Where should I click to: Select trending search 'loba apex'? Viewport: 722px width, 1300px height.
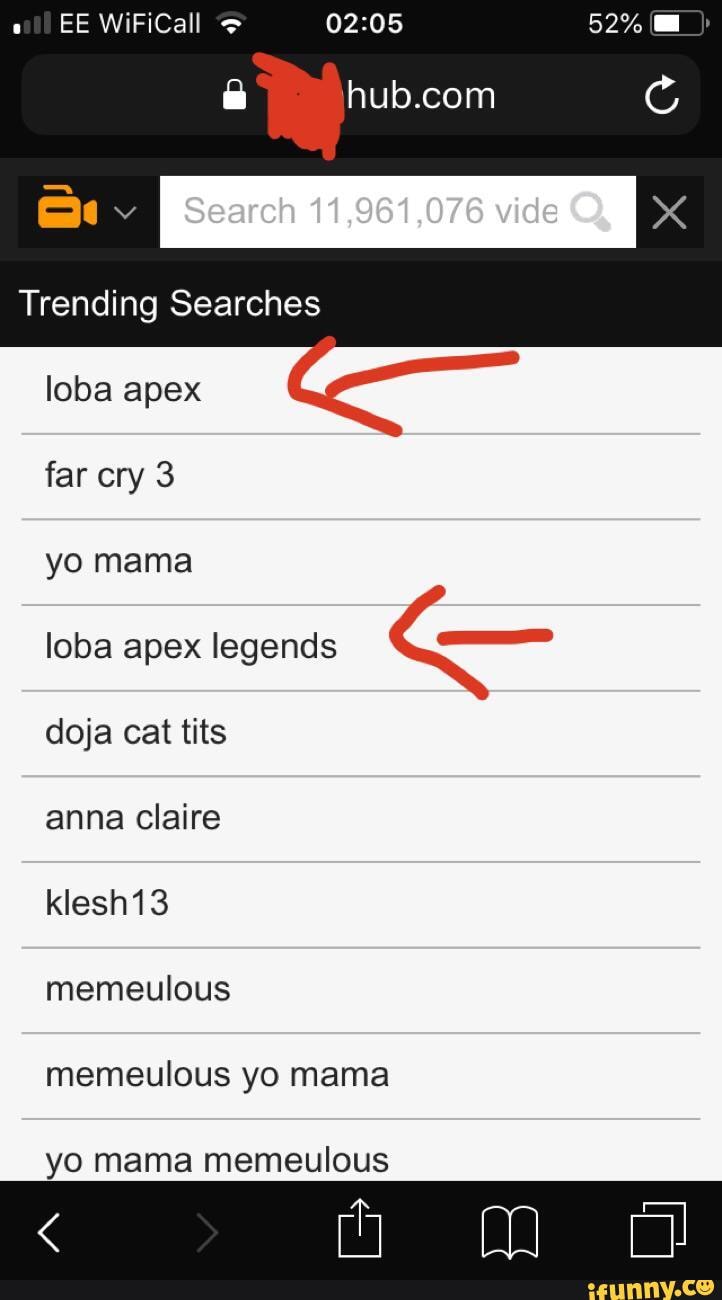pos(360,391)
